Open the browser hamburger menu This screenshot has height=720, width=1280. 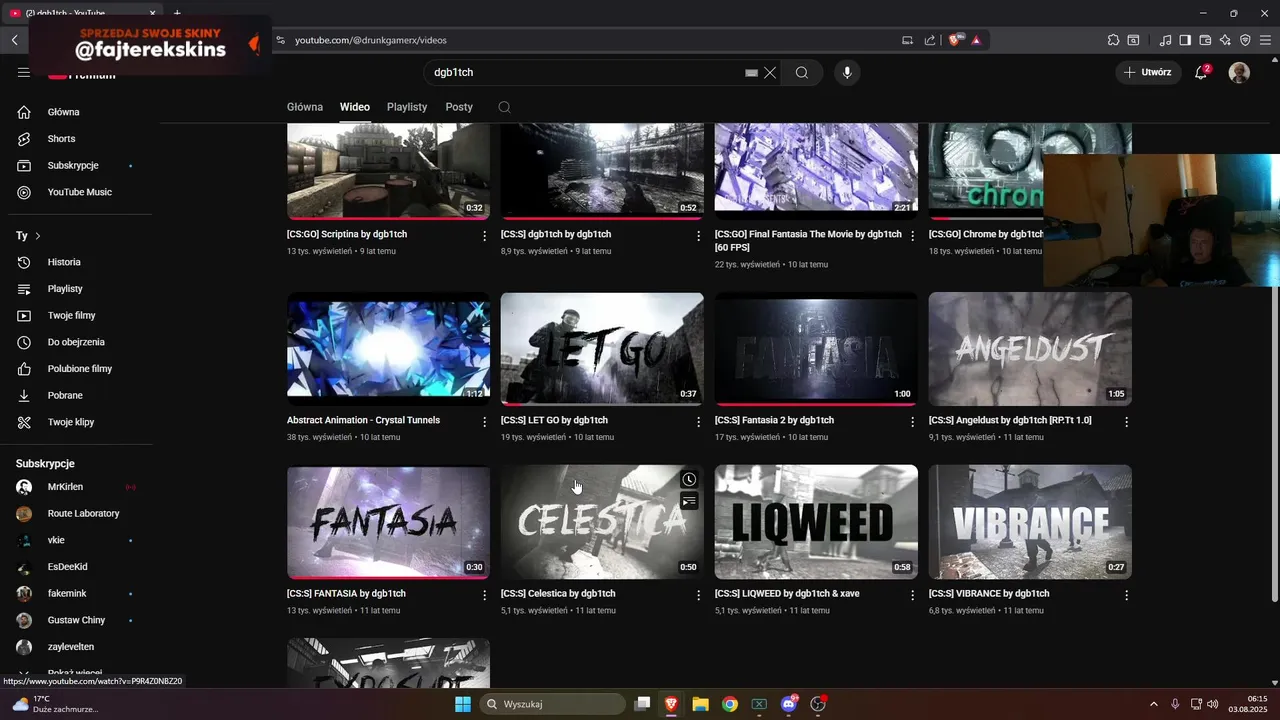pyautogui.click(x=1265, y=40)
